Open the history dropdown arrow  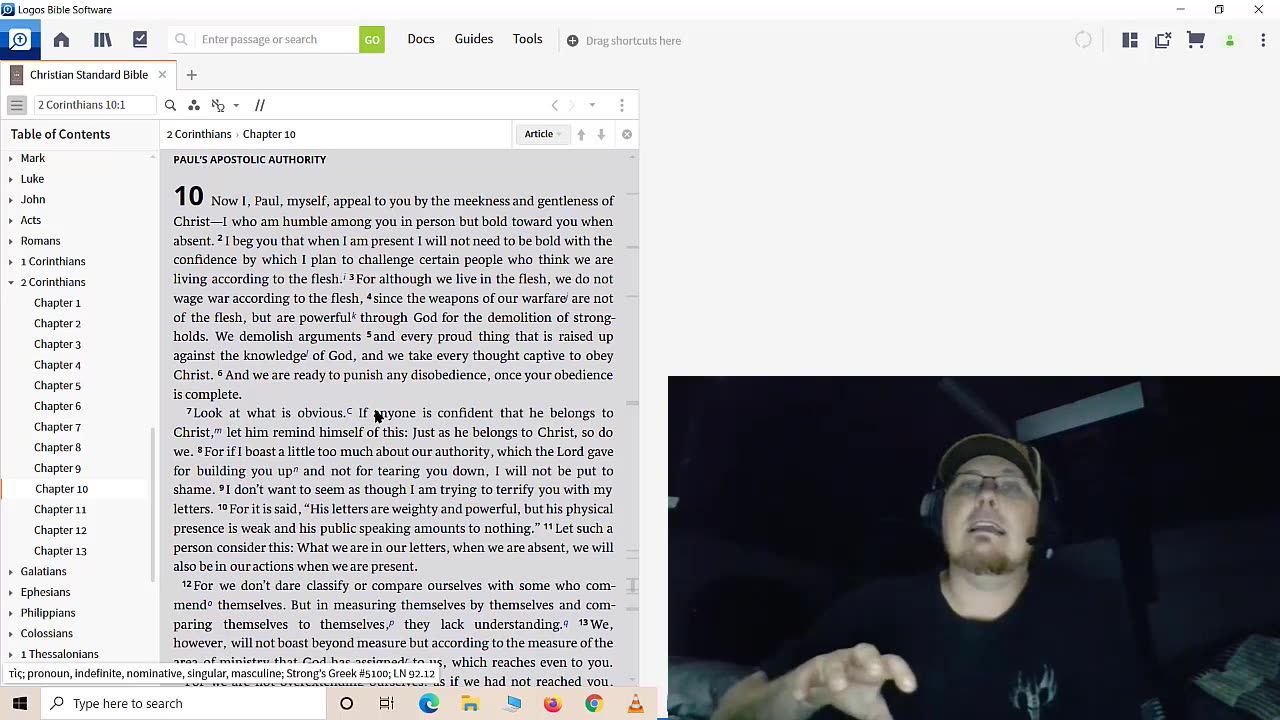[592, 105]
